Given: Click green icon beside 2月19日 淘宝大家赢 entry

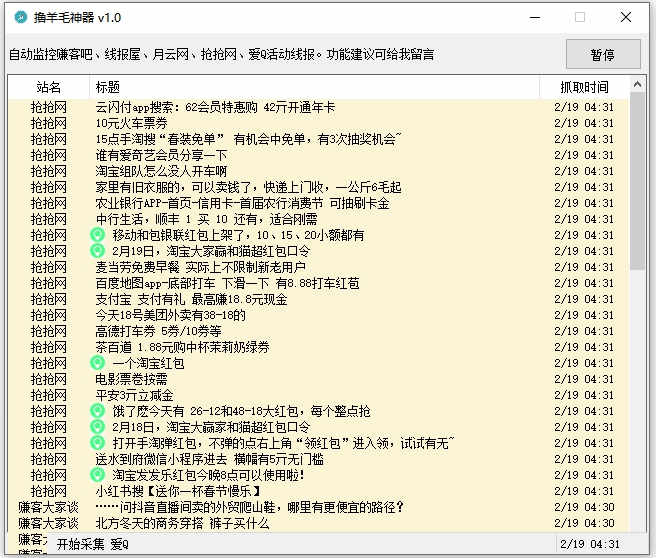Looking at the screenshot, I should tap(97, 251).
